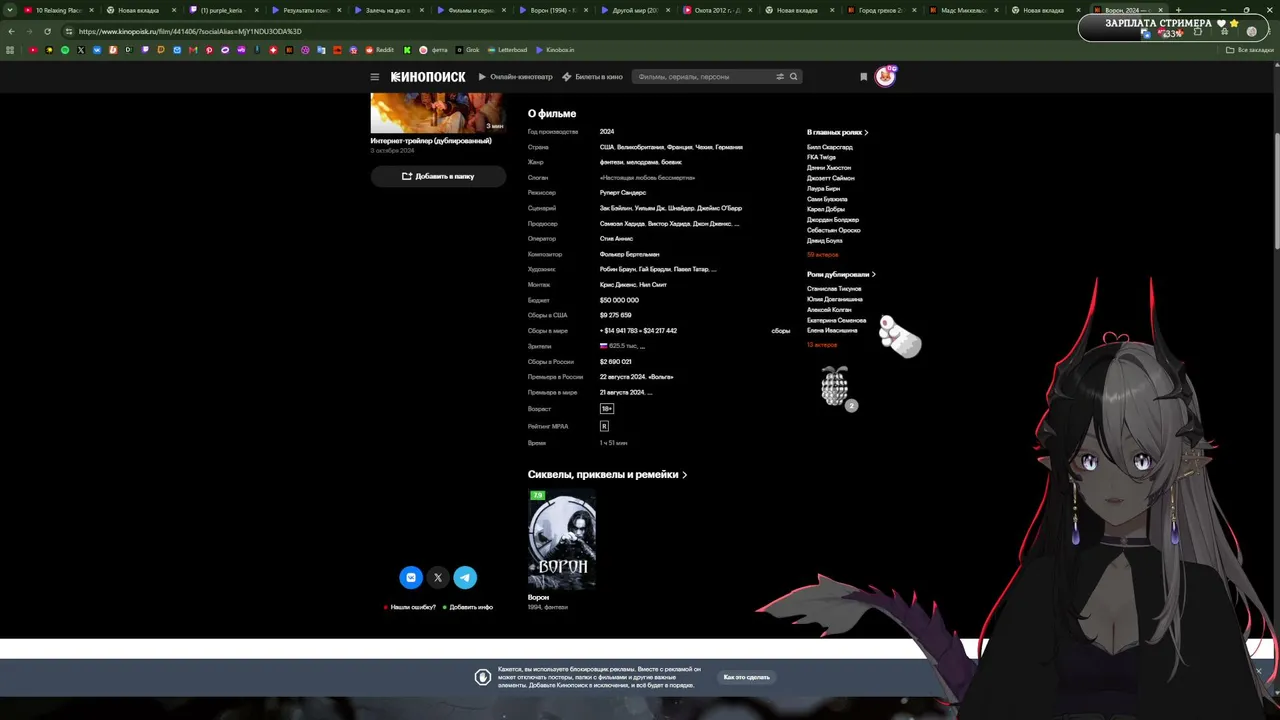This screenshot has height=720, width=1280.
Task: Open the bookmark icon in Kinopoisk header
Action: tap(864, 77)
